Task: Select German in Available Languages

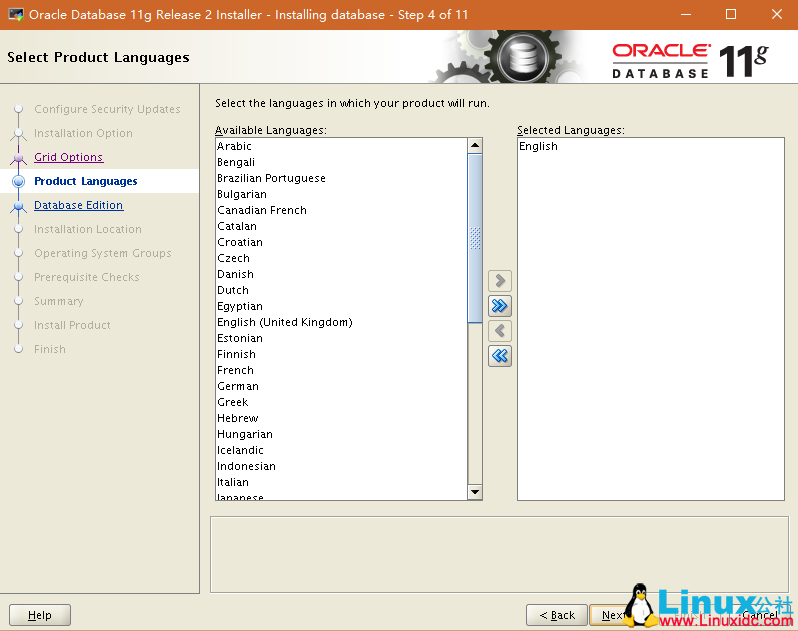Action: pos(341,386)
